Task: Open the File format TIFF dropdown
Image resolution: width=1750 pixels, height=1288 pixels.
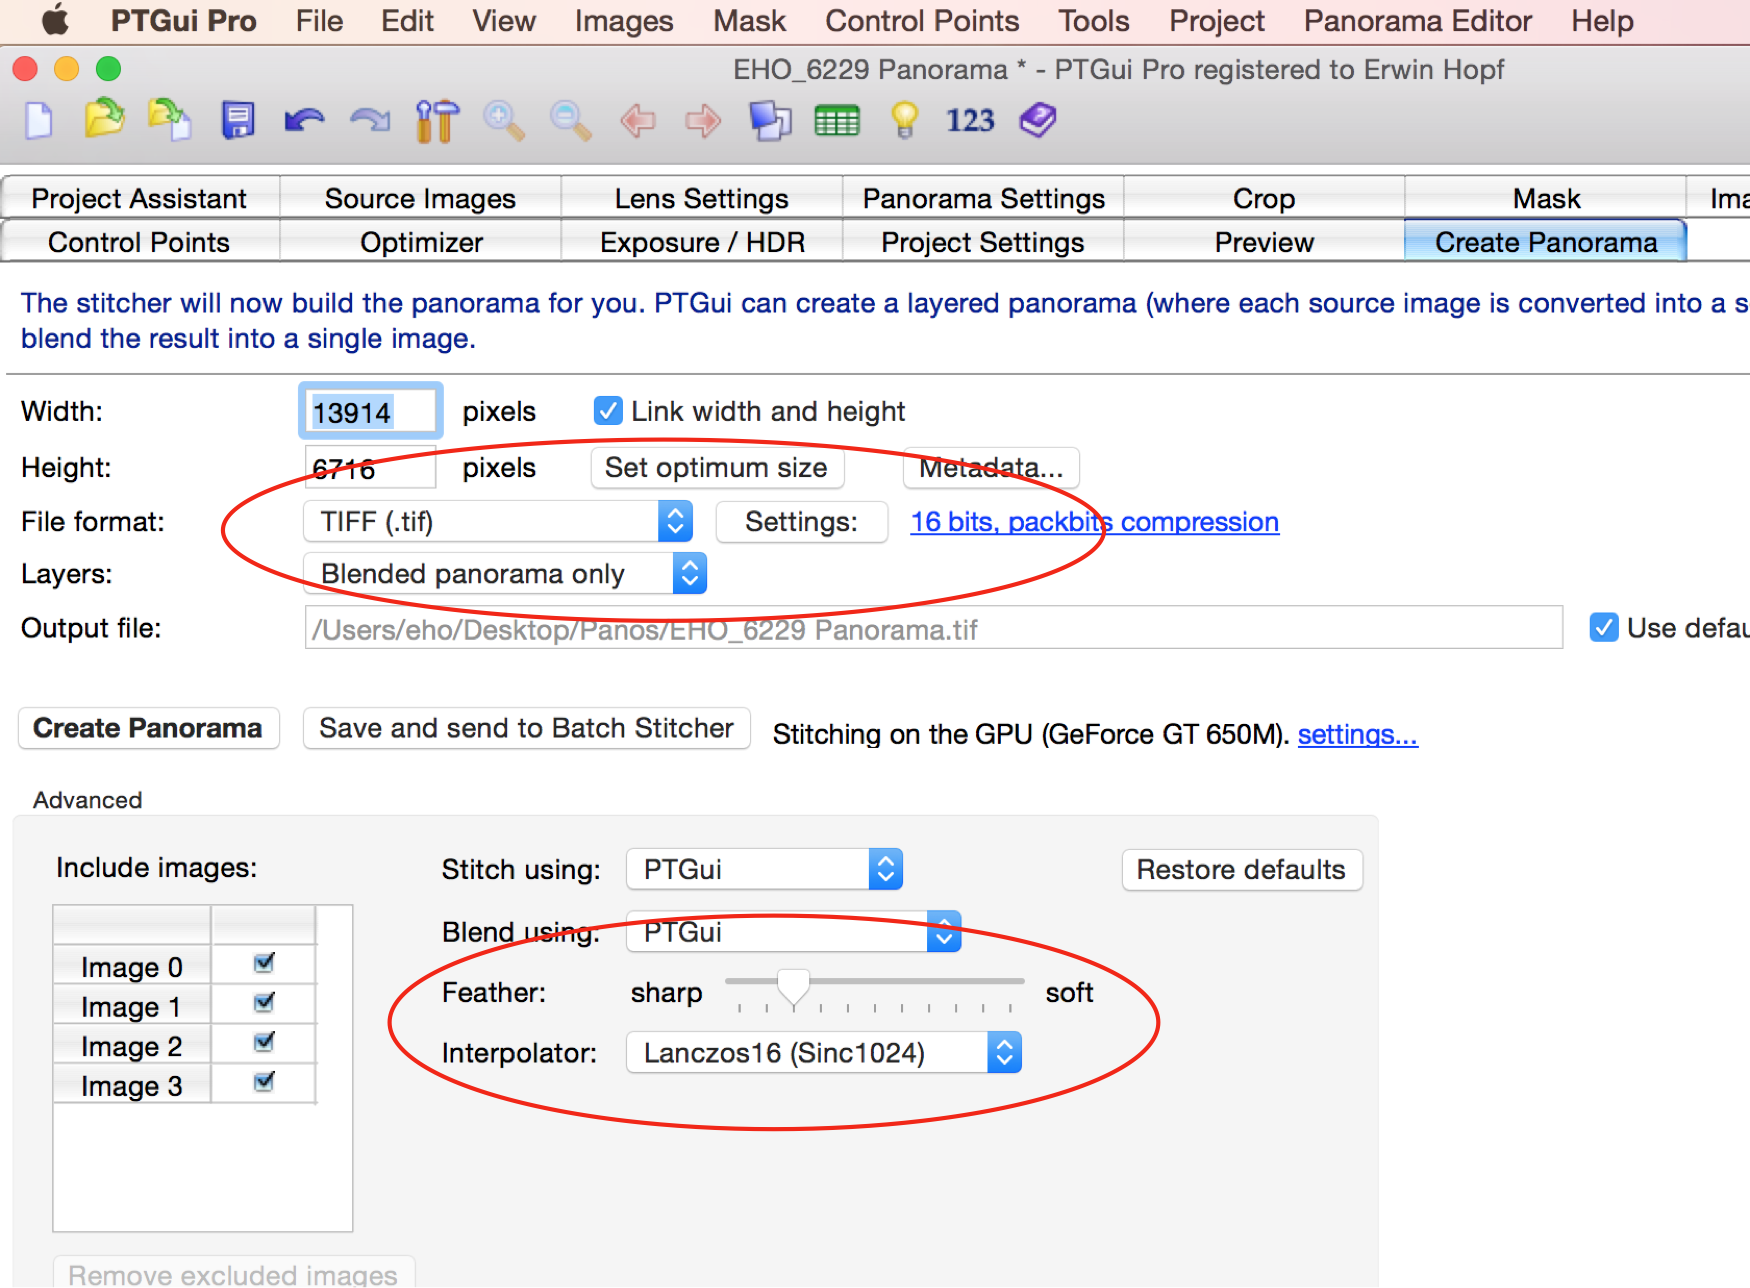Action: [x=498, y=522]
